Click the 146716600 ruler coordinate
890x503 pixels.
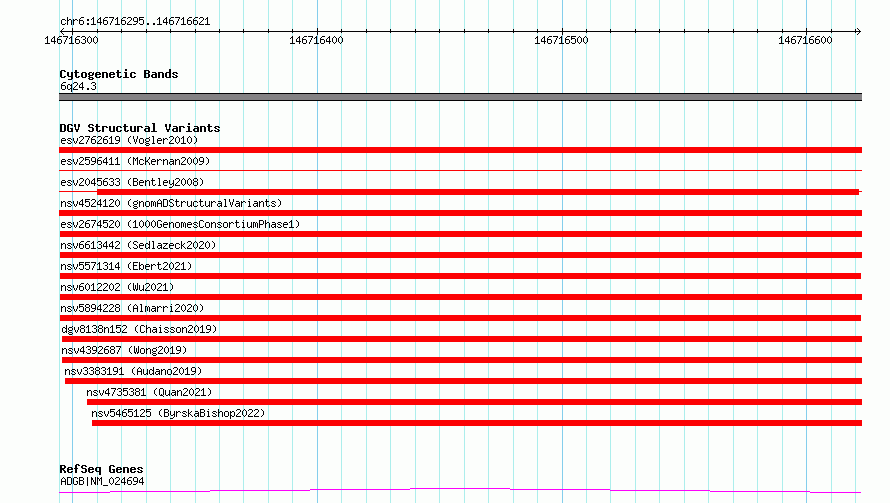[805, 40]
